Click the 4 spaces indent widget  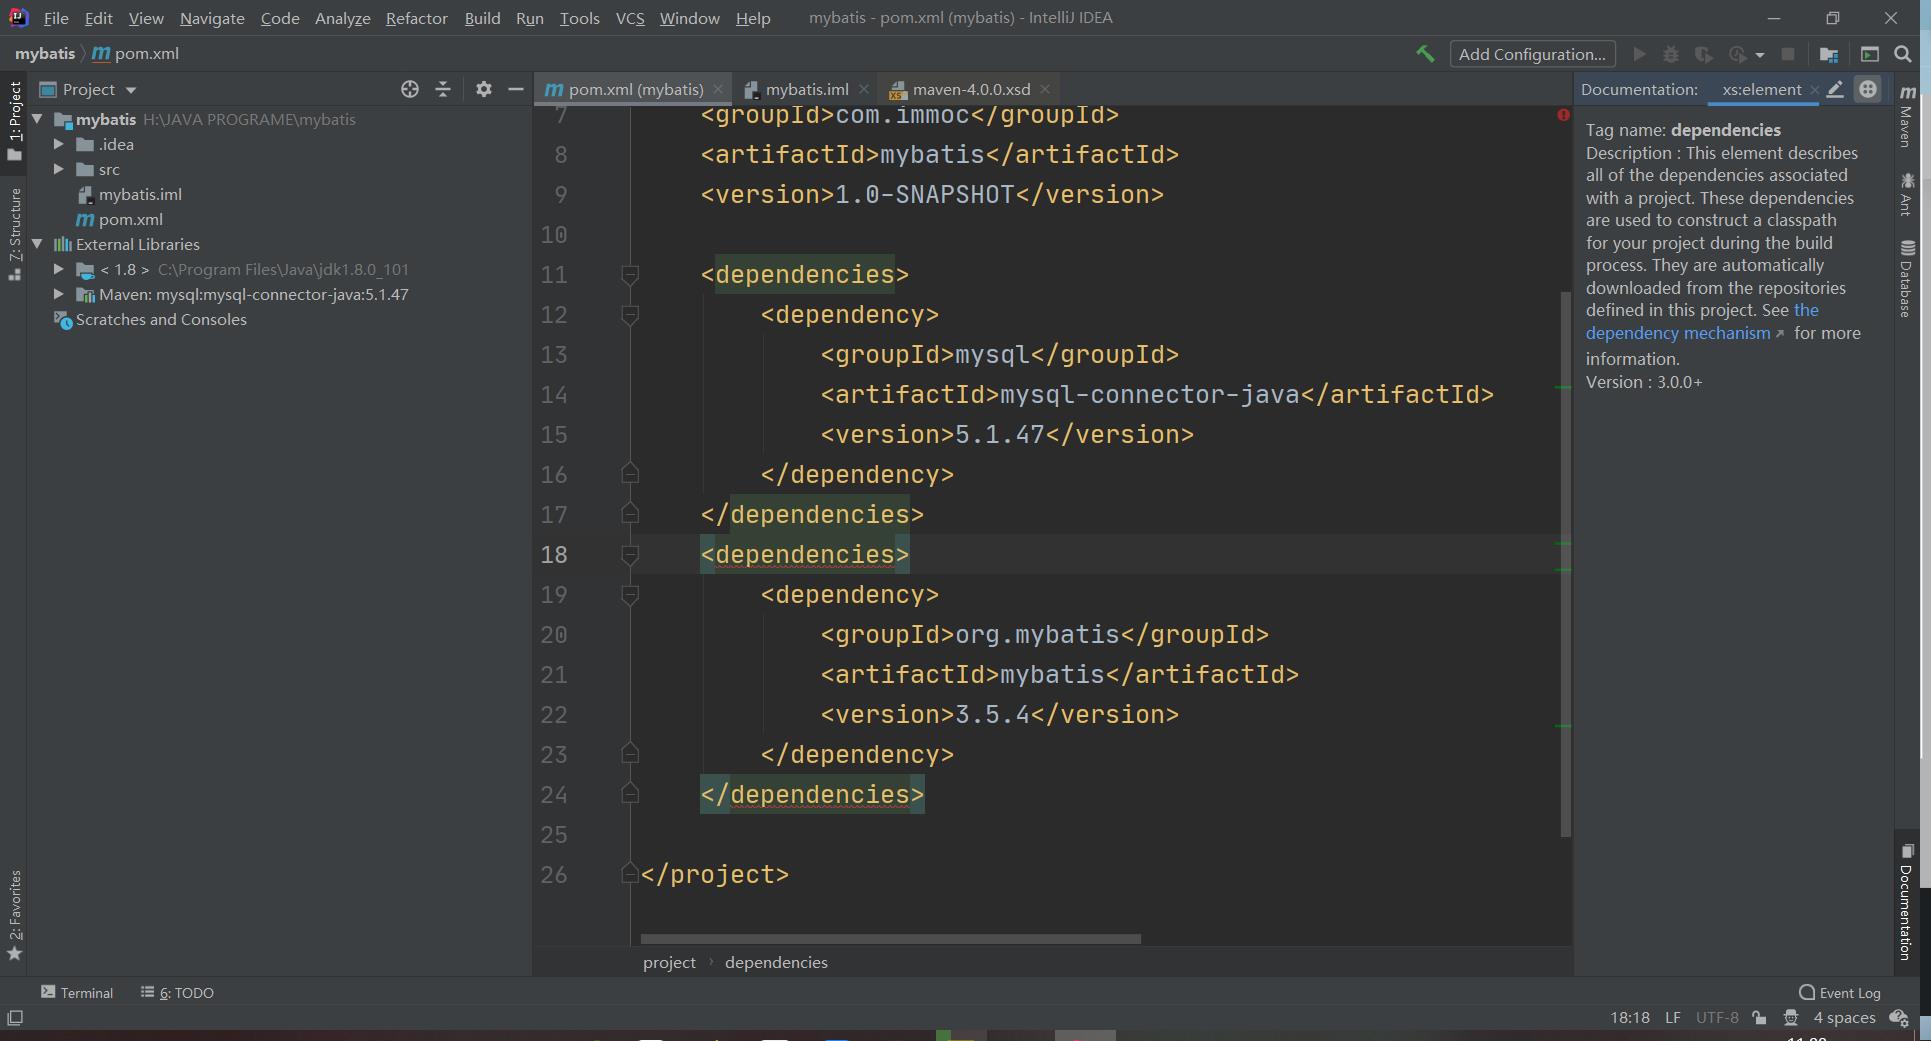(x=1844, y=1018)
